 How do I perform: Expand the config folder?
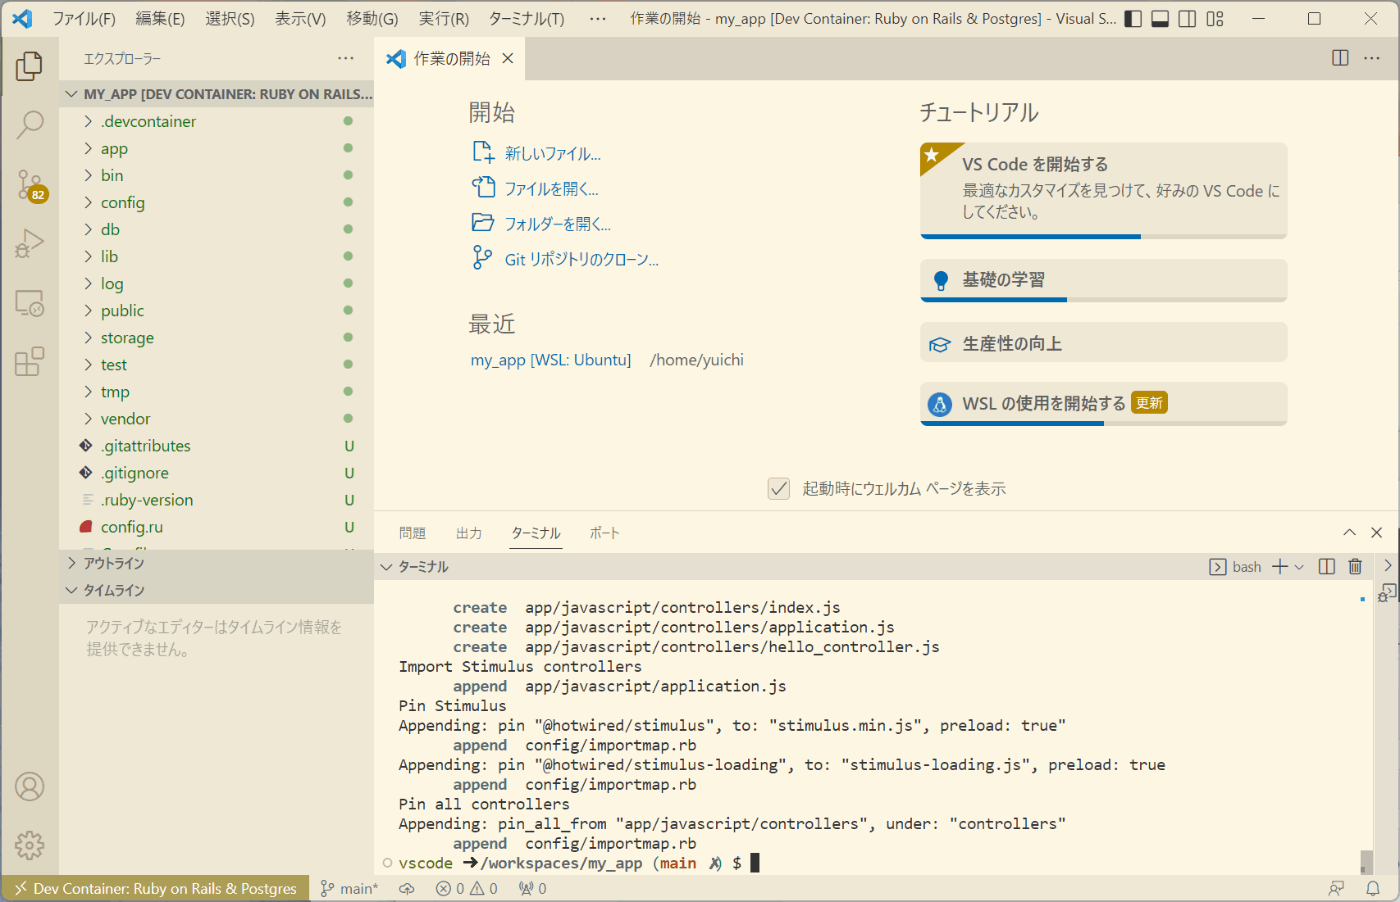coord(216,202)
